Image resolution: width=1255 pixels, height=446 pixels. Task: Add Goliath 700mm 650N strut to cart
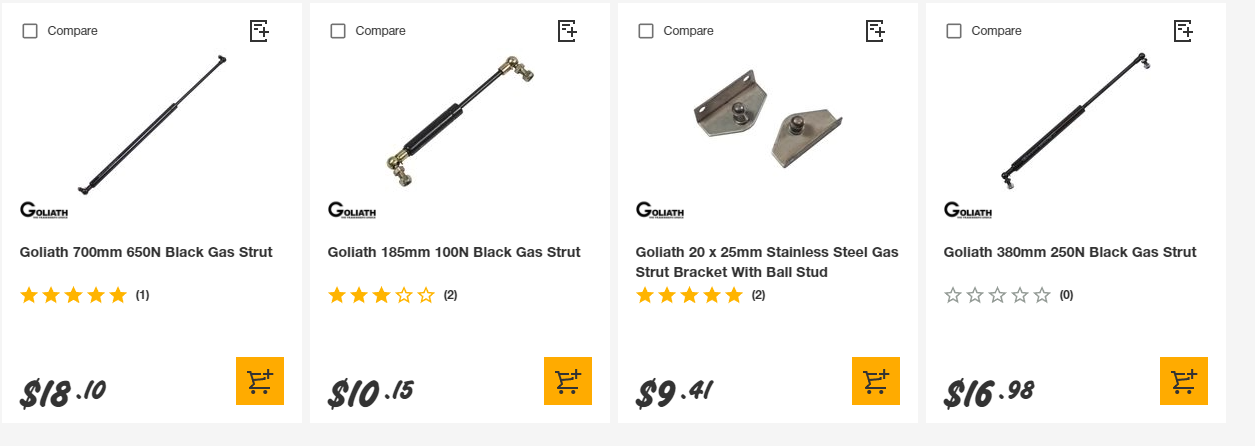coord(260,381)
